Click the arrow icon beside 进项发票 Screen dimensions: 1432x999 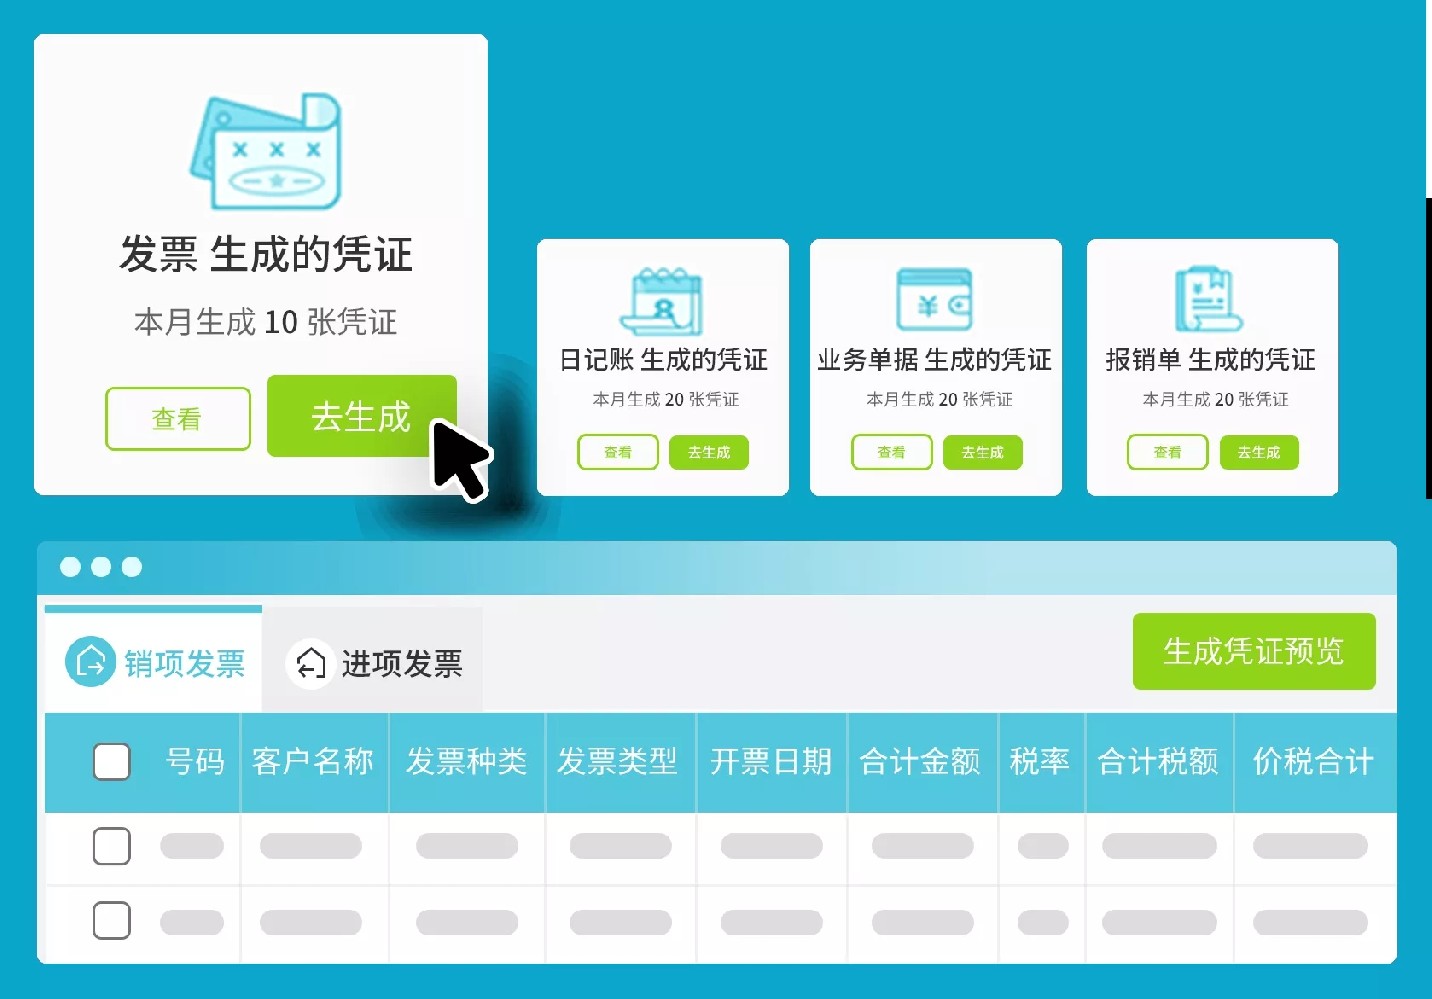point(310,663)
